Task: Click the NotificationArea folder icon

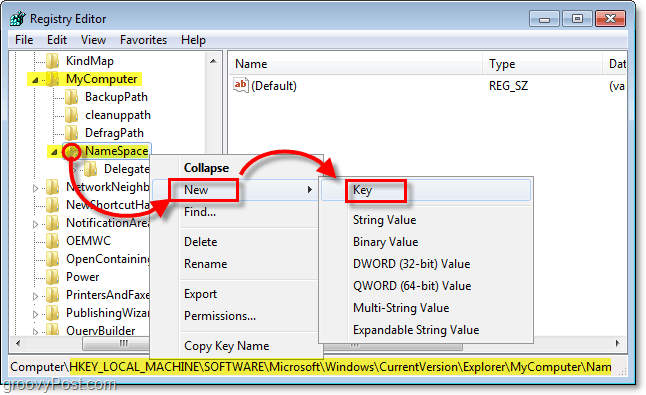Action: click(52, 223)
